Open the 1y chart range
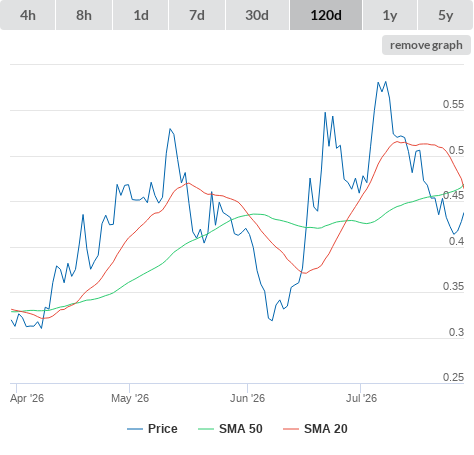The image size is (474, 455). [x=390, y=15]
